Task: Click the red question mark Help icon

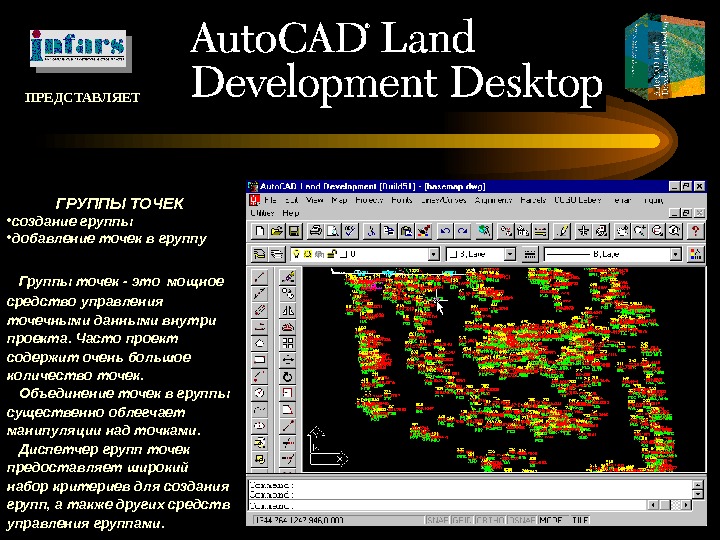Action: pos(695,231)
